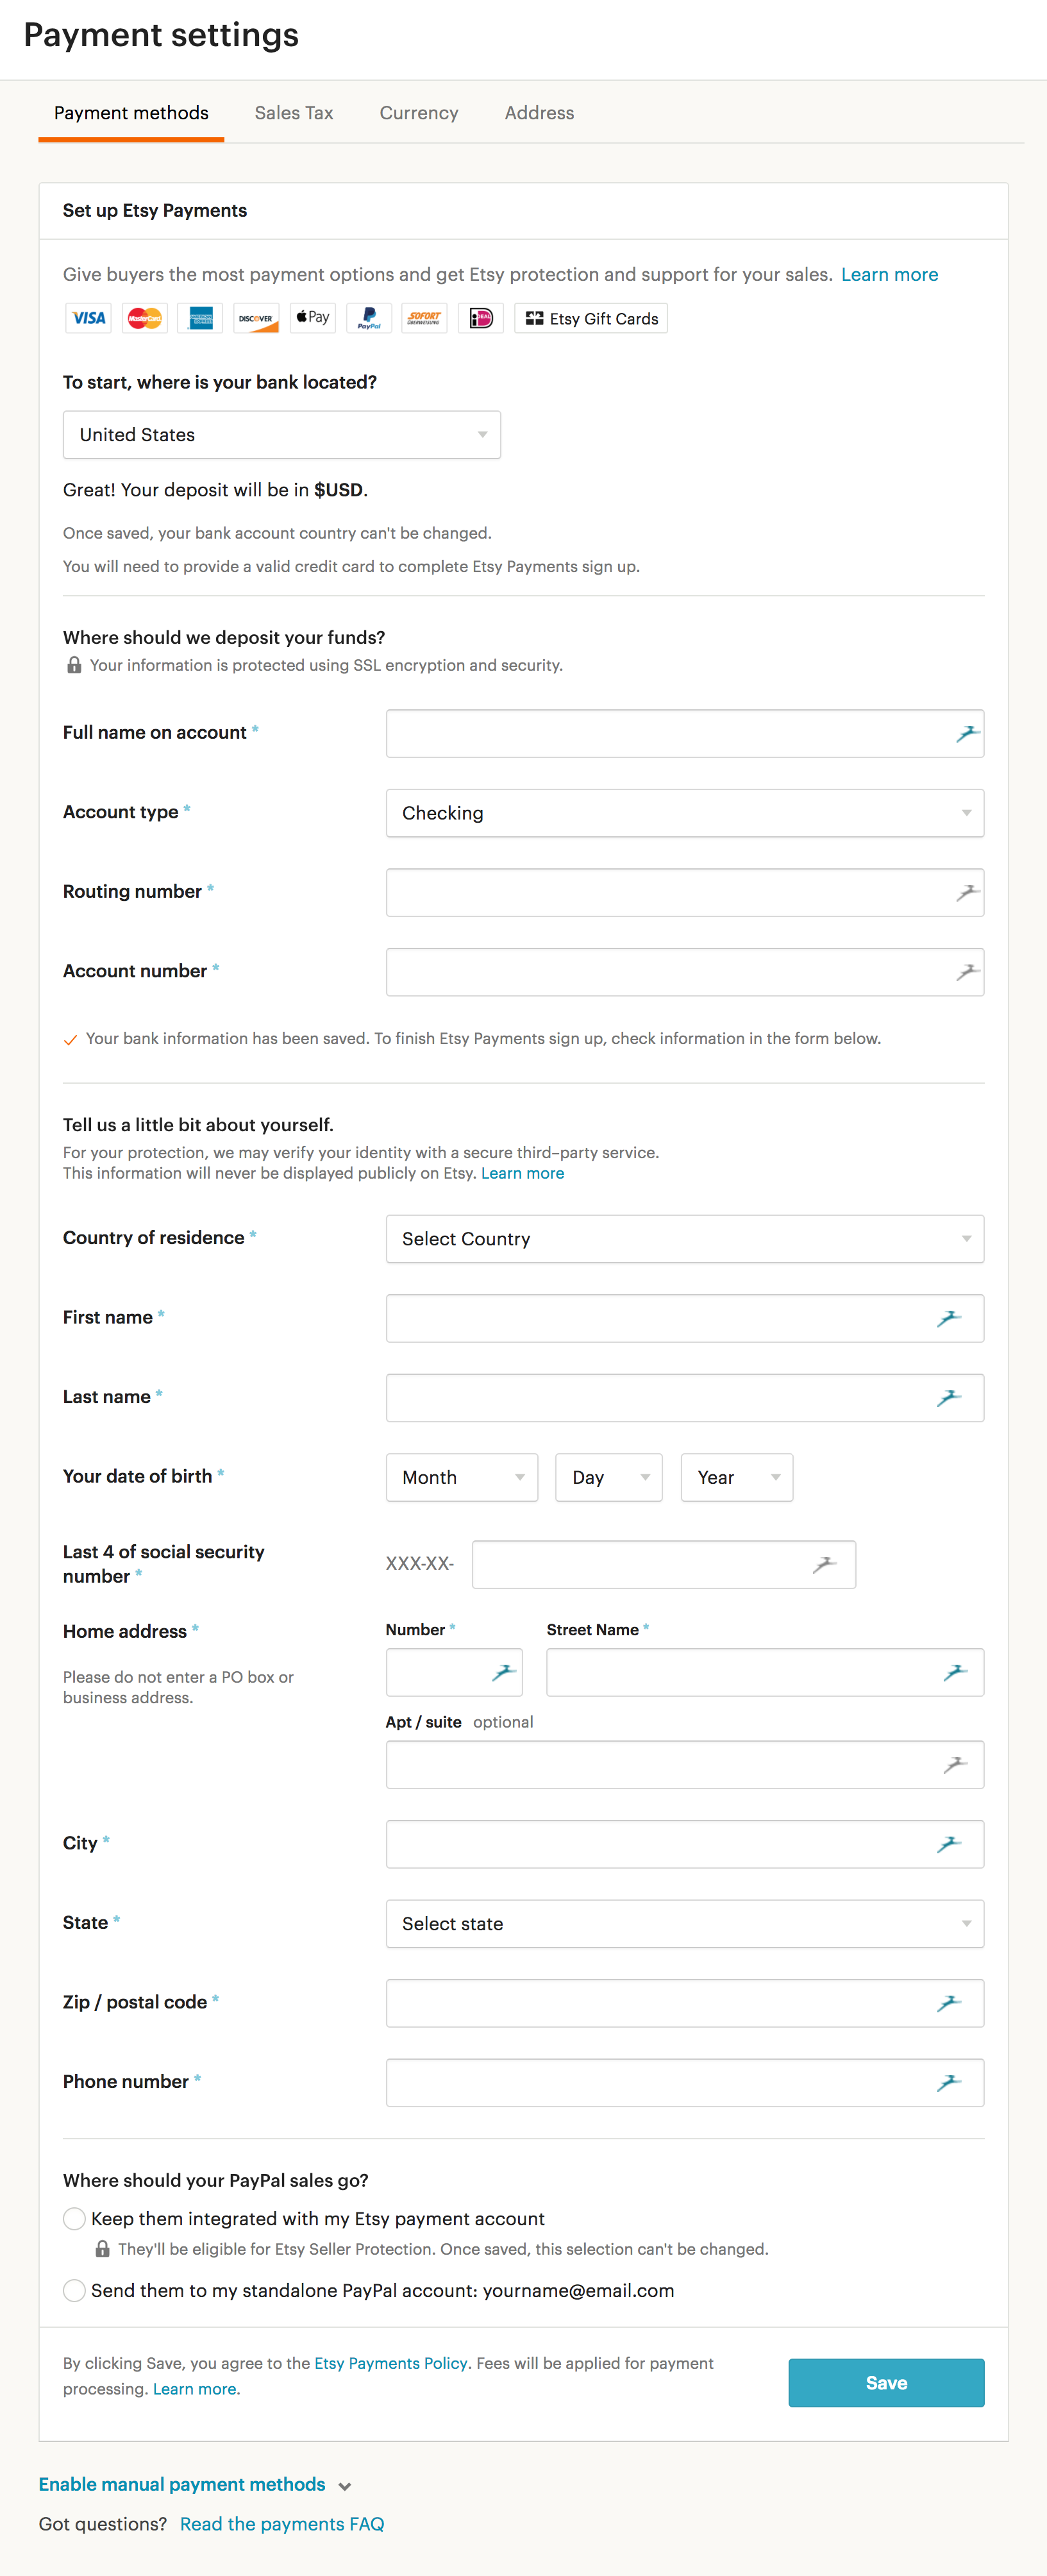This screenshot has width=1047, height=2576.
Task: Open the Select state dropdown
Action: click(x=685, y=1924)
